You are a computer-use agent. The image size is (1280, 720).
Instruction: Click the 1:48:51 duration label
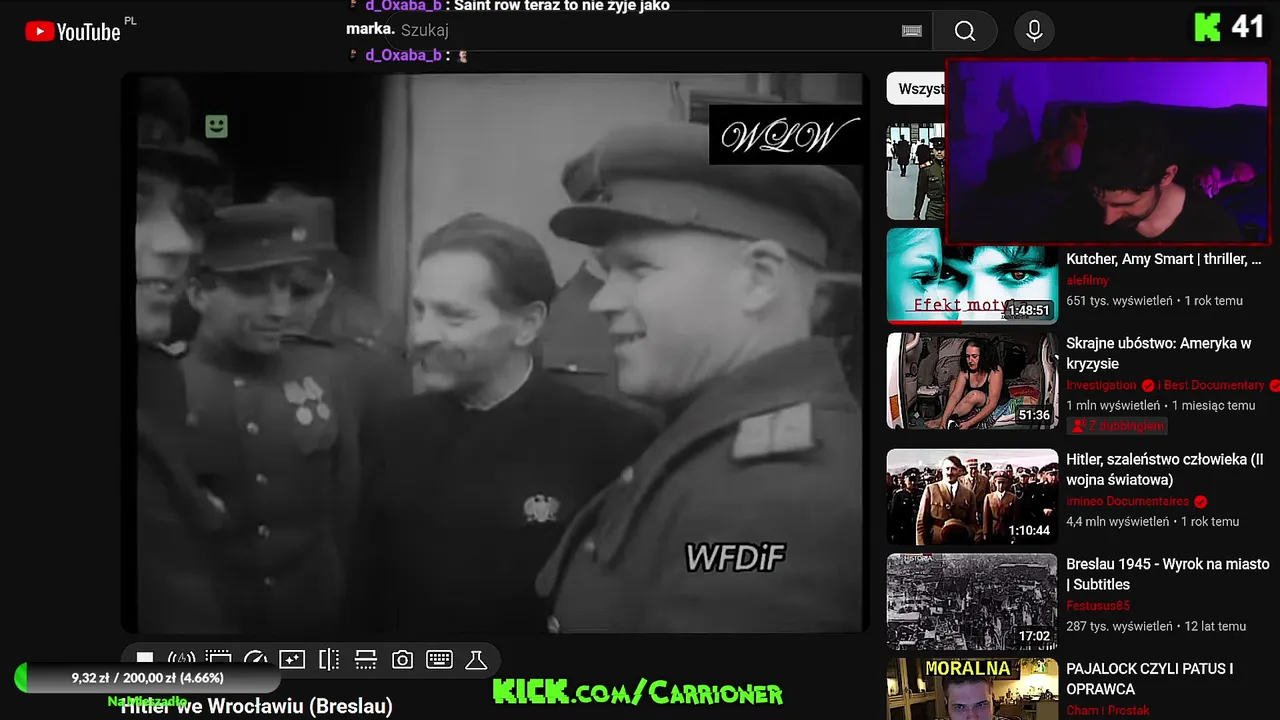[x=1029, y=311]
